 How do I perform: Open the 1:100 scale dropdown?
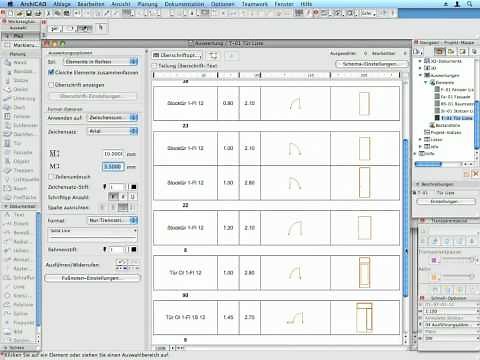(x=451, y=311)
